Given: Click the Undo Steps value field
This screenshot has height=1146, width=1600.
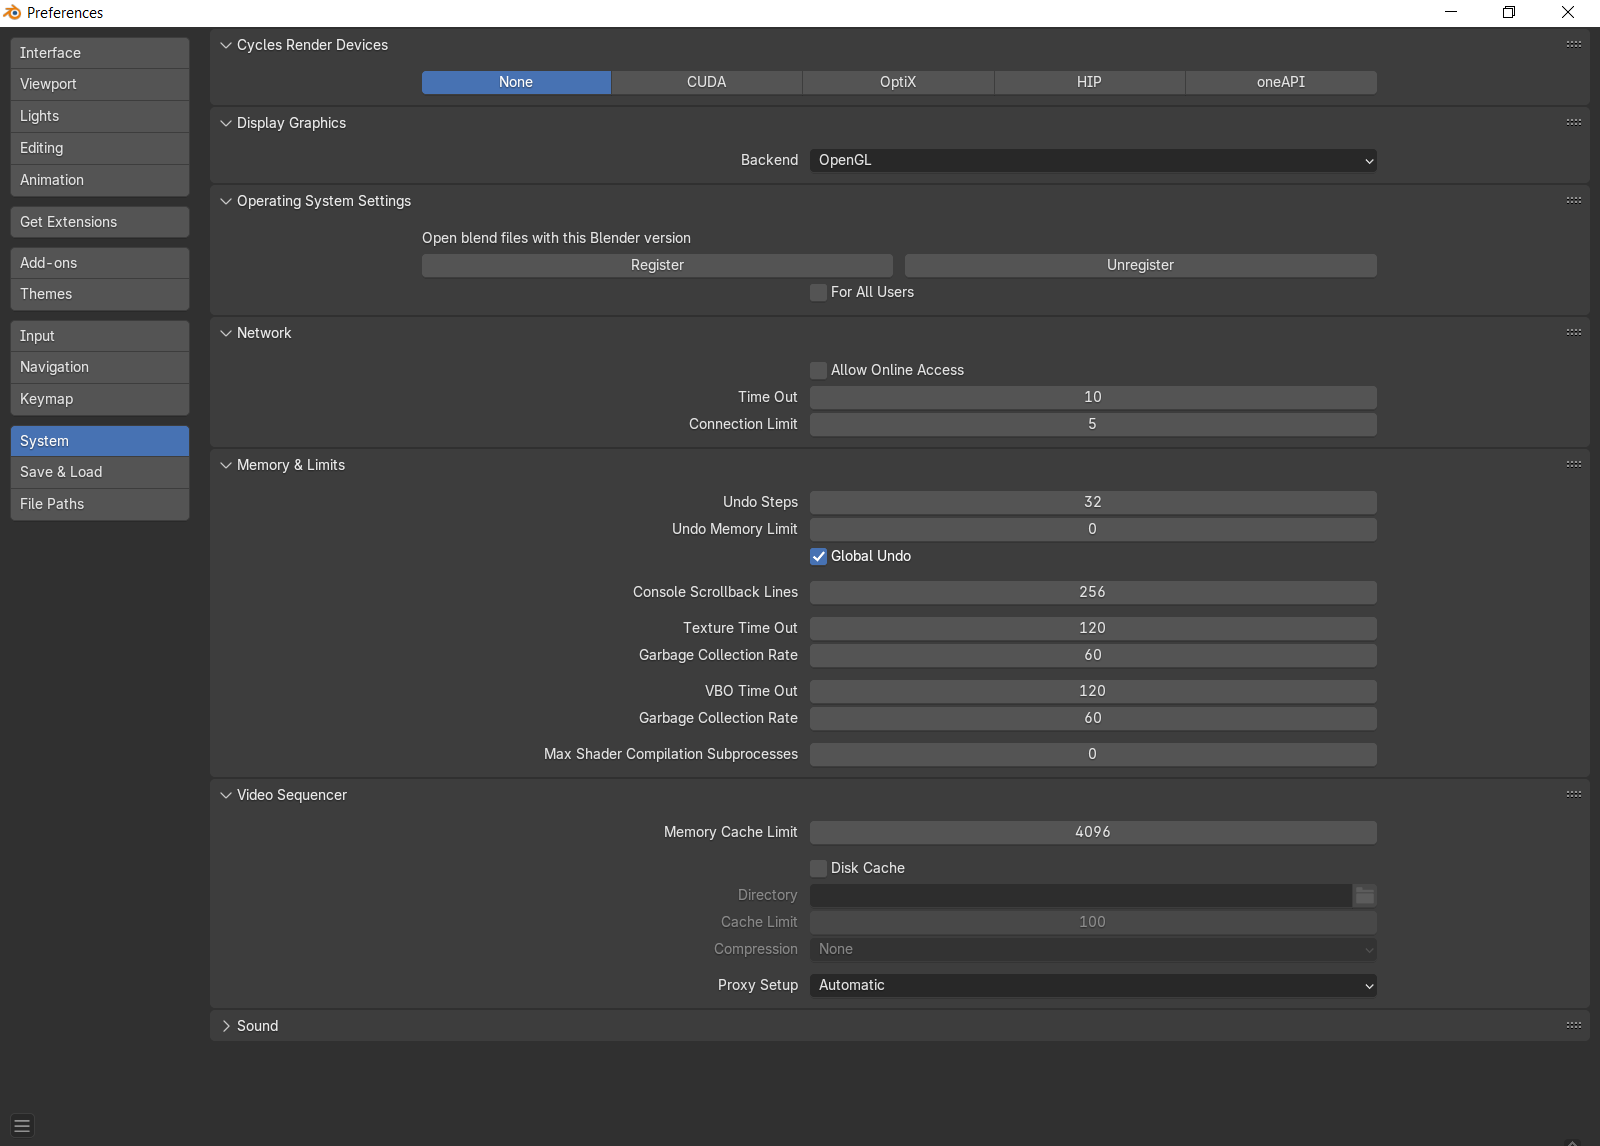Looking at the screenshot, I should (x=1093, y=502).
